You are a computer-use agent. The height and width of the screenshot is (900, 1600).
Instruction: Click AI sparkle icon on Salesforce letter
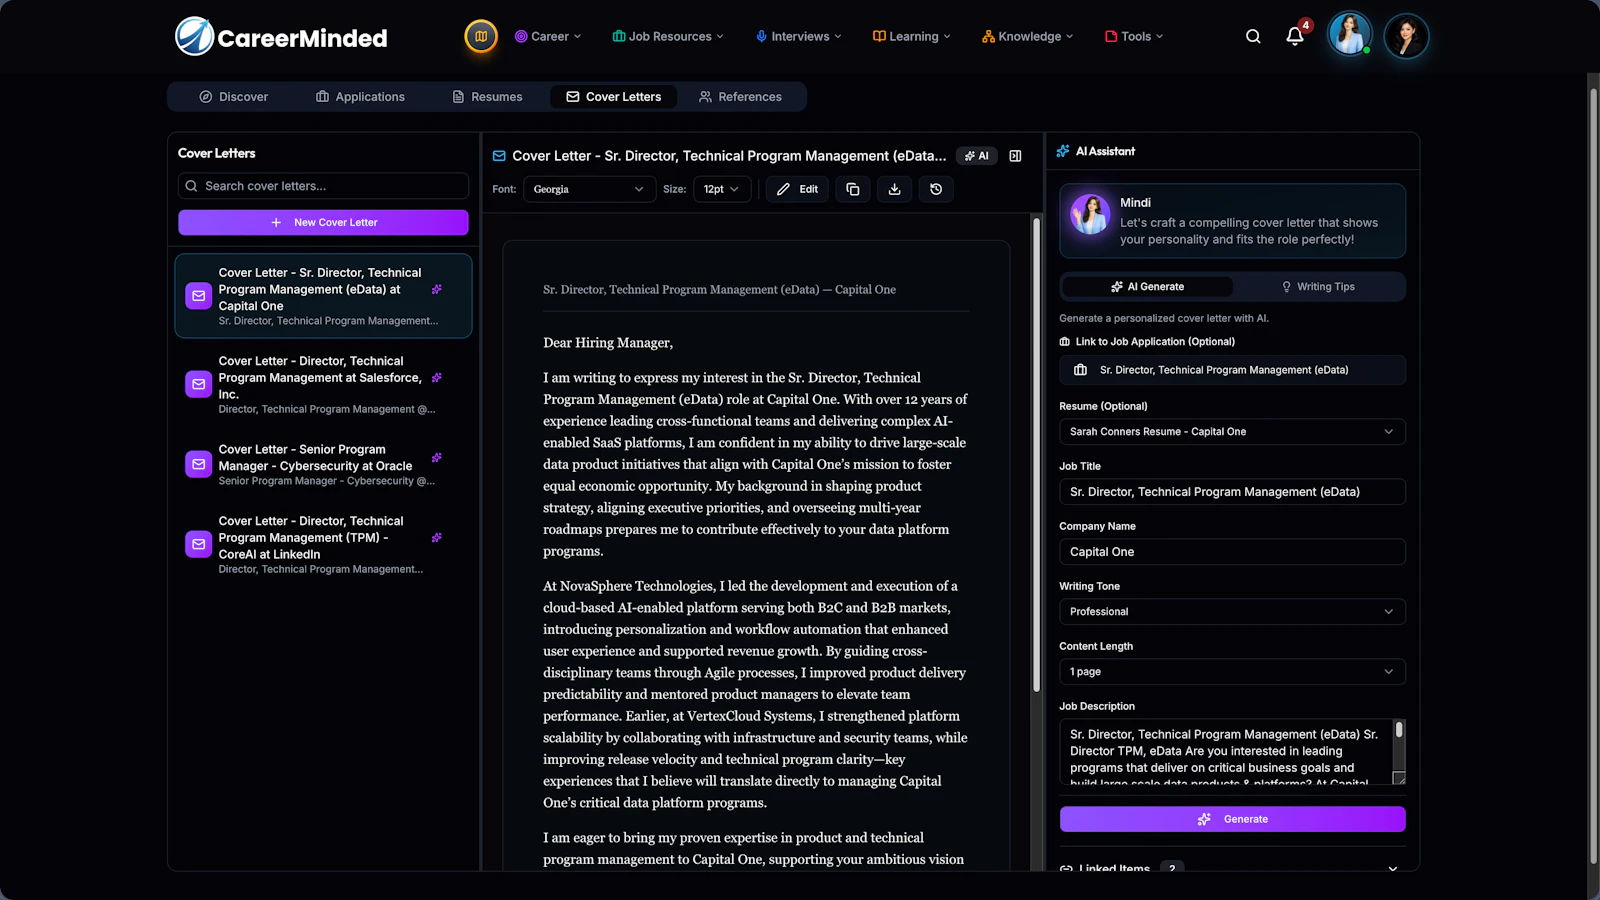click(x=437, y=378)
